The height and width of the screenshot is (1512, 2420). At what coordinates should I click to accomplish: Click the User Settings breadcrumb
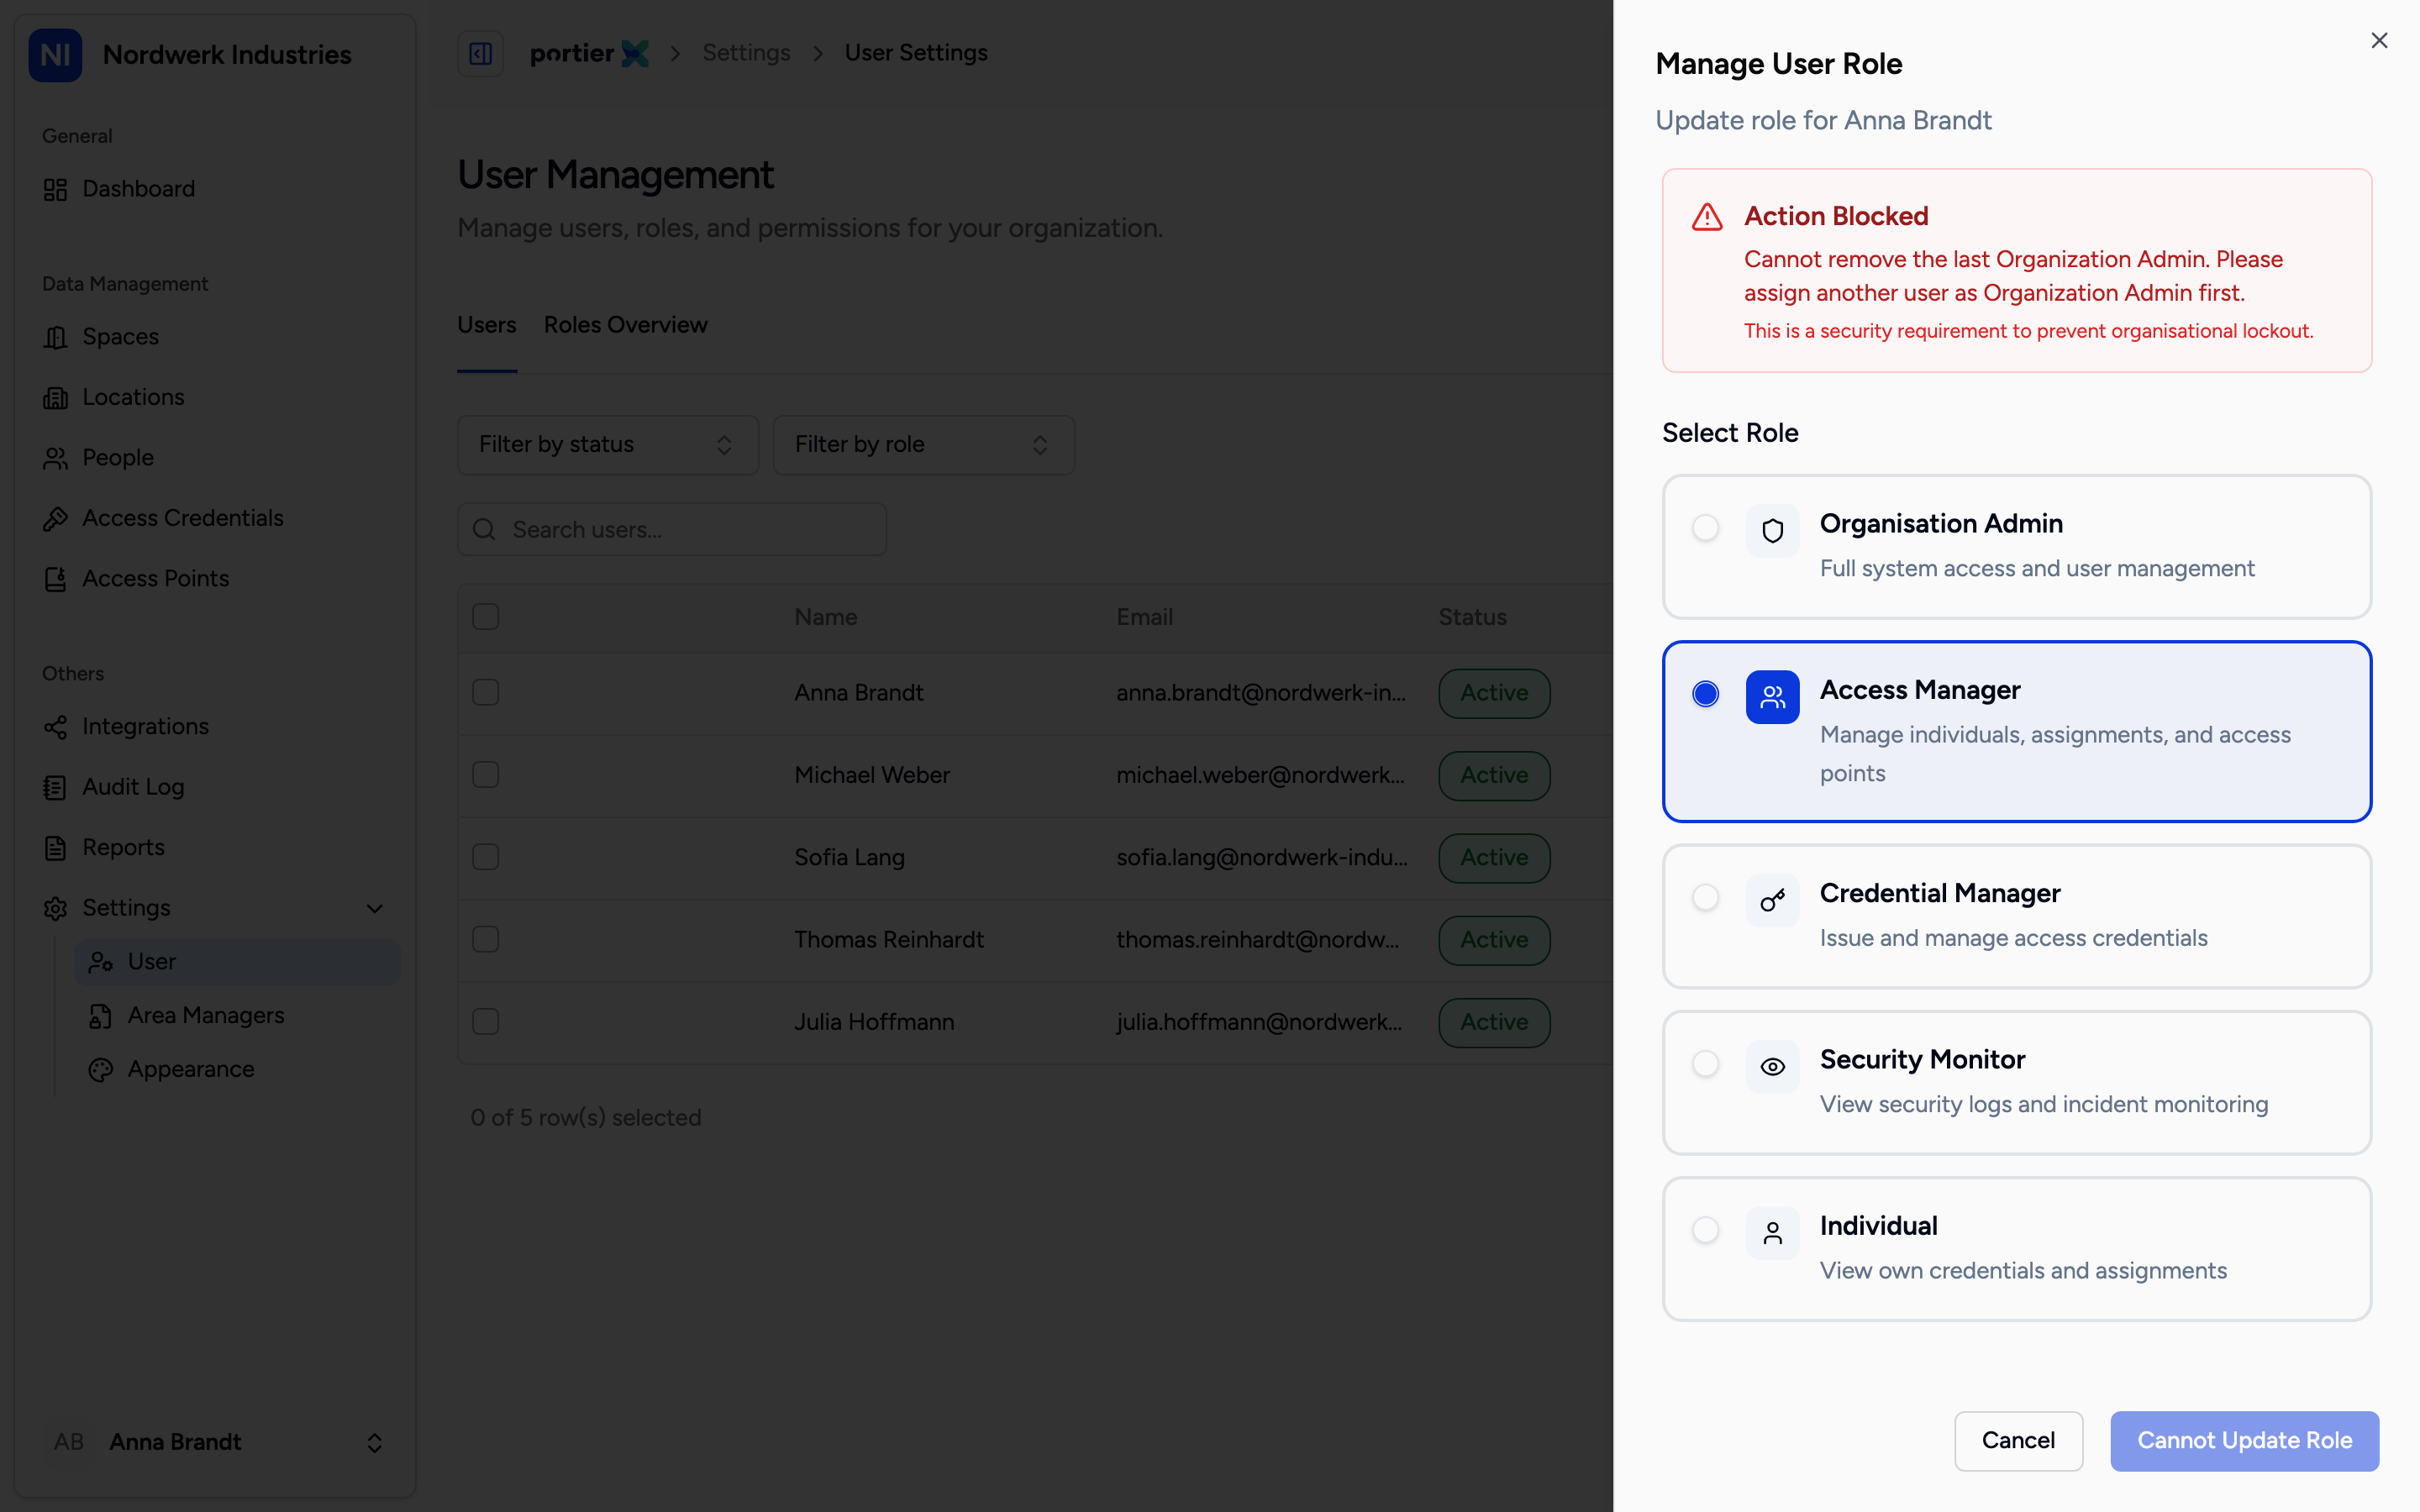916,53
